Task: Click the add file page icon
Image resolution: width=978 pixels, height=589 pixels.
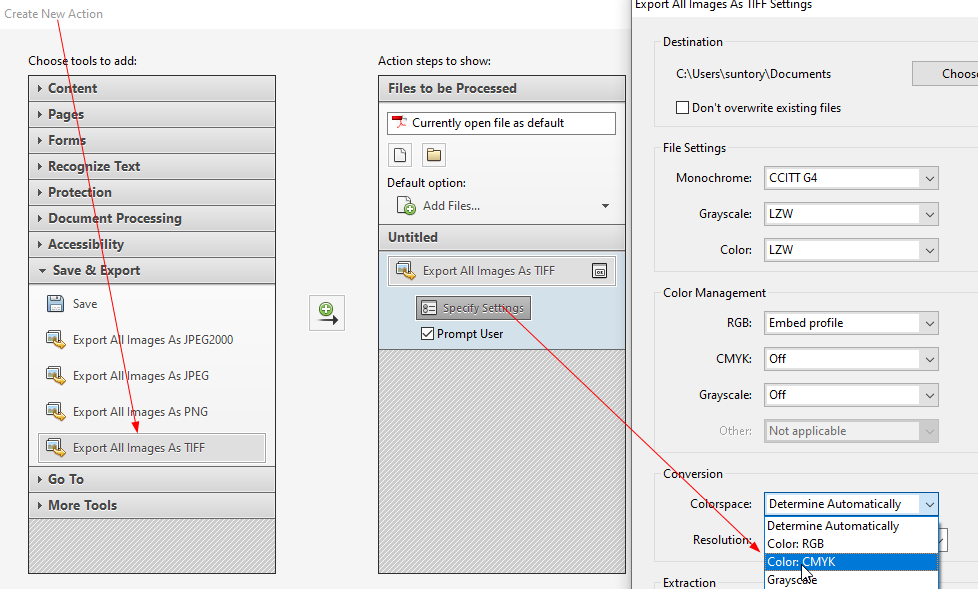Action: [x=400, y=155]
